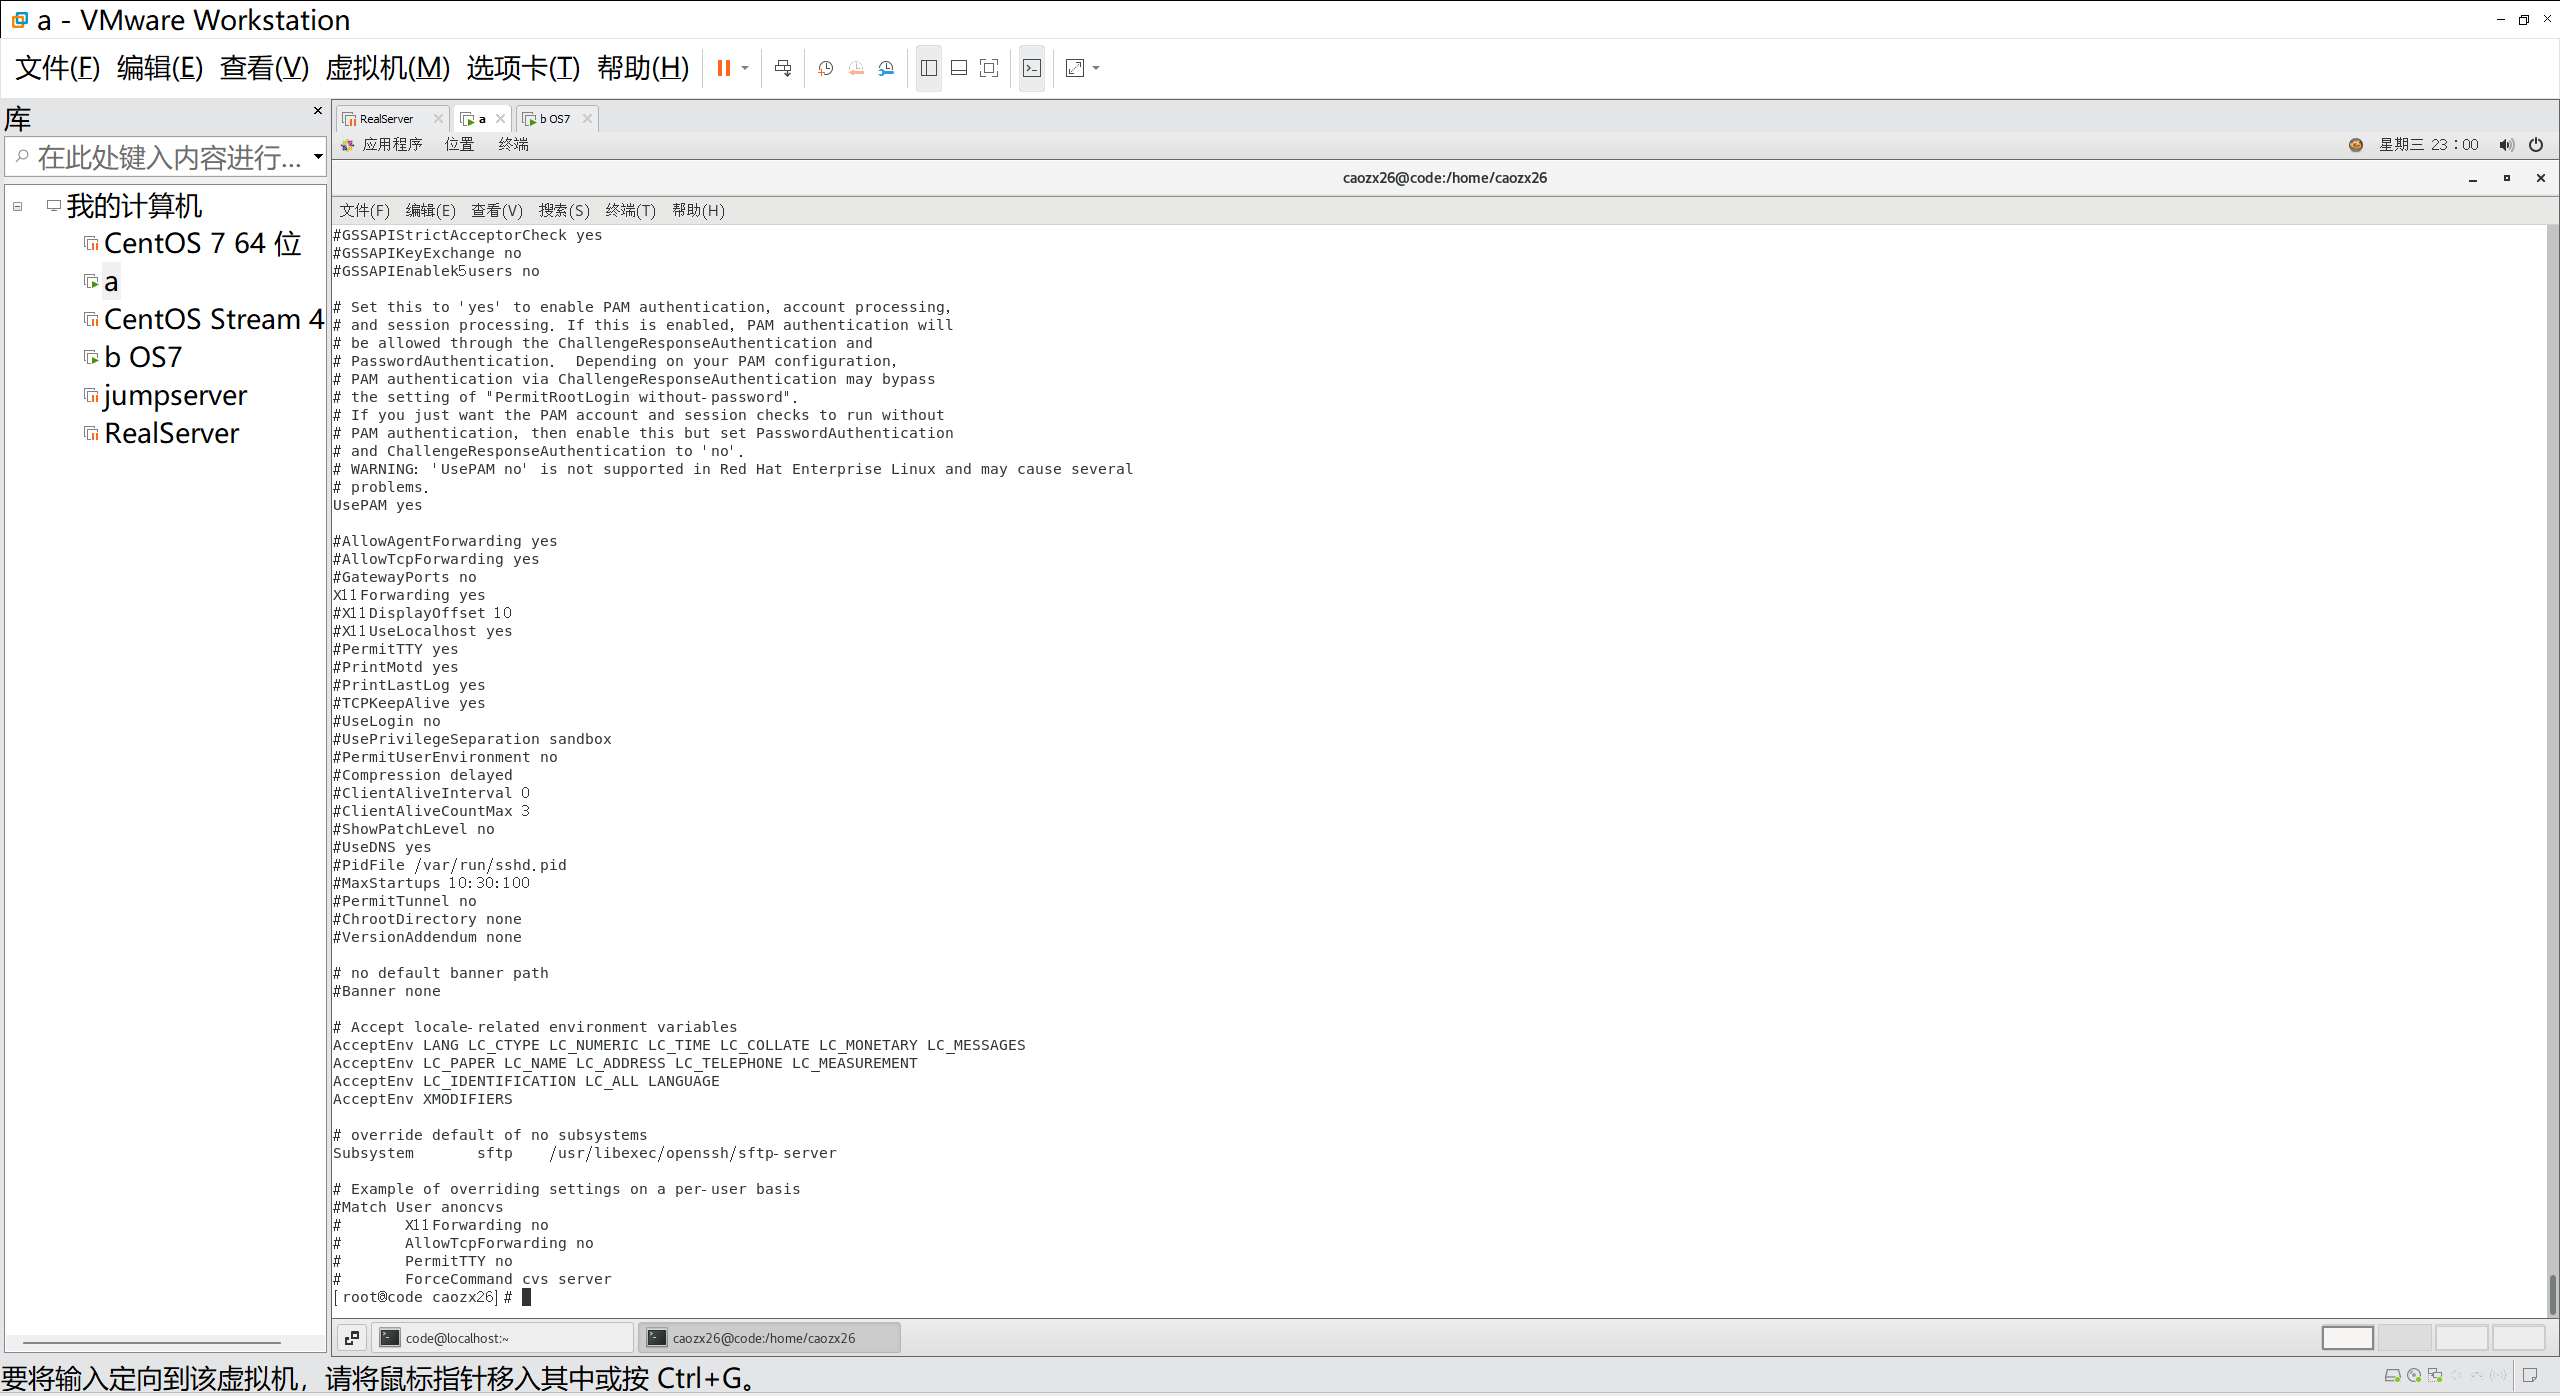This screenshot has height=1396, width=2560.
Task: Open the 应用程序 applications menu
Action: point(392,145)
